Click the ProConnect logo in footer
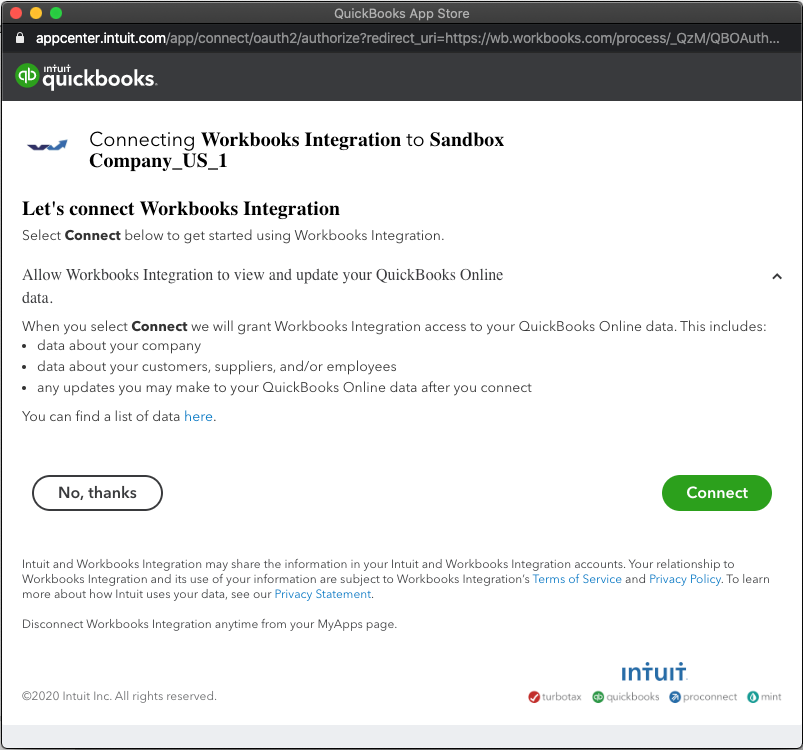 pos(703,697)
